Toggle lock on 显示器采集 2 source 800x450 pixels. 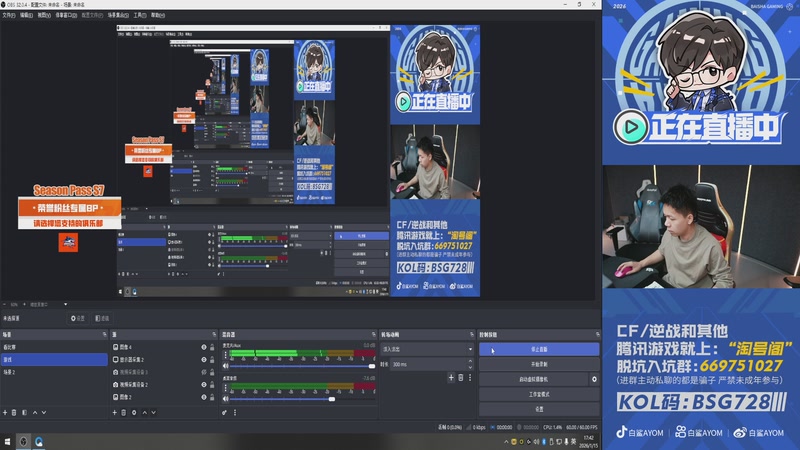pos(212,360)
